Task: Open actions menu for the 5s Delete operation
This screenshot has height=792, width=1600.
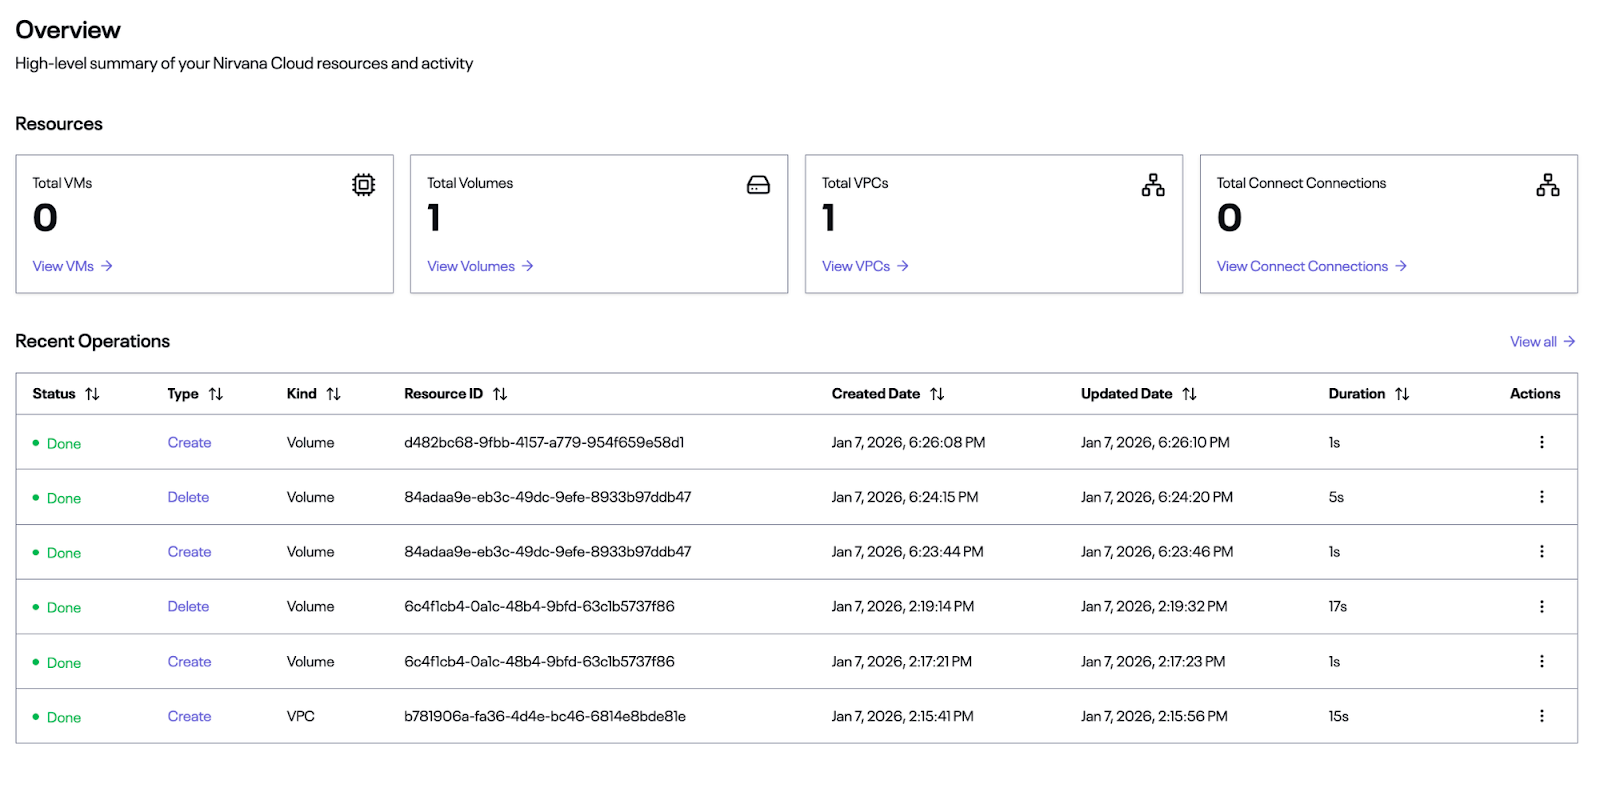Action: pyautogui.click(x=1541, y=497)
